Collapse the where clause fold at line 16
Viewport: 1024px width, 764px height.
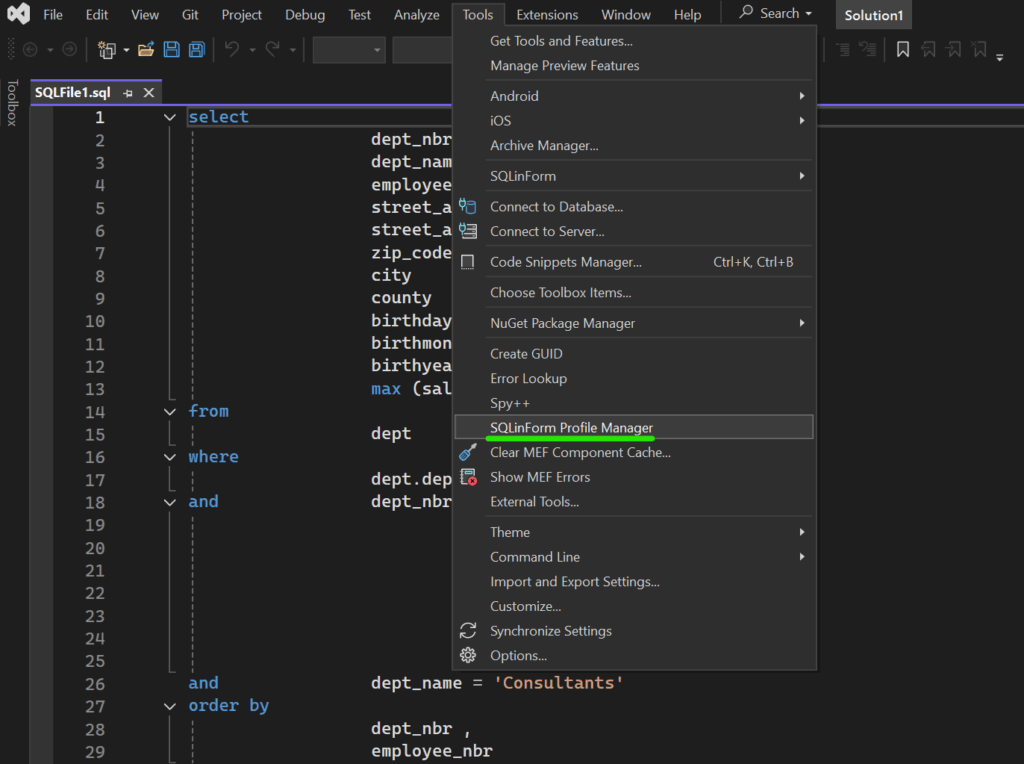(x=170, y=457)
